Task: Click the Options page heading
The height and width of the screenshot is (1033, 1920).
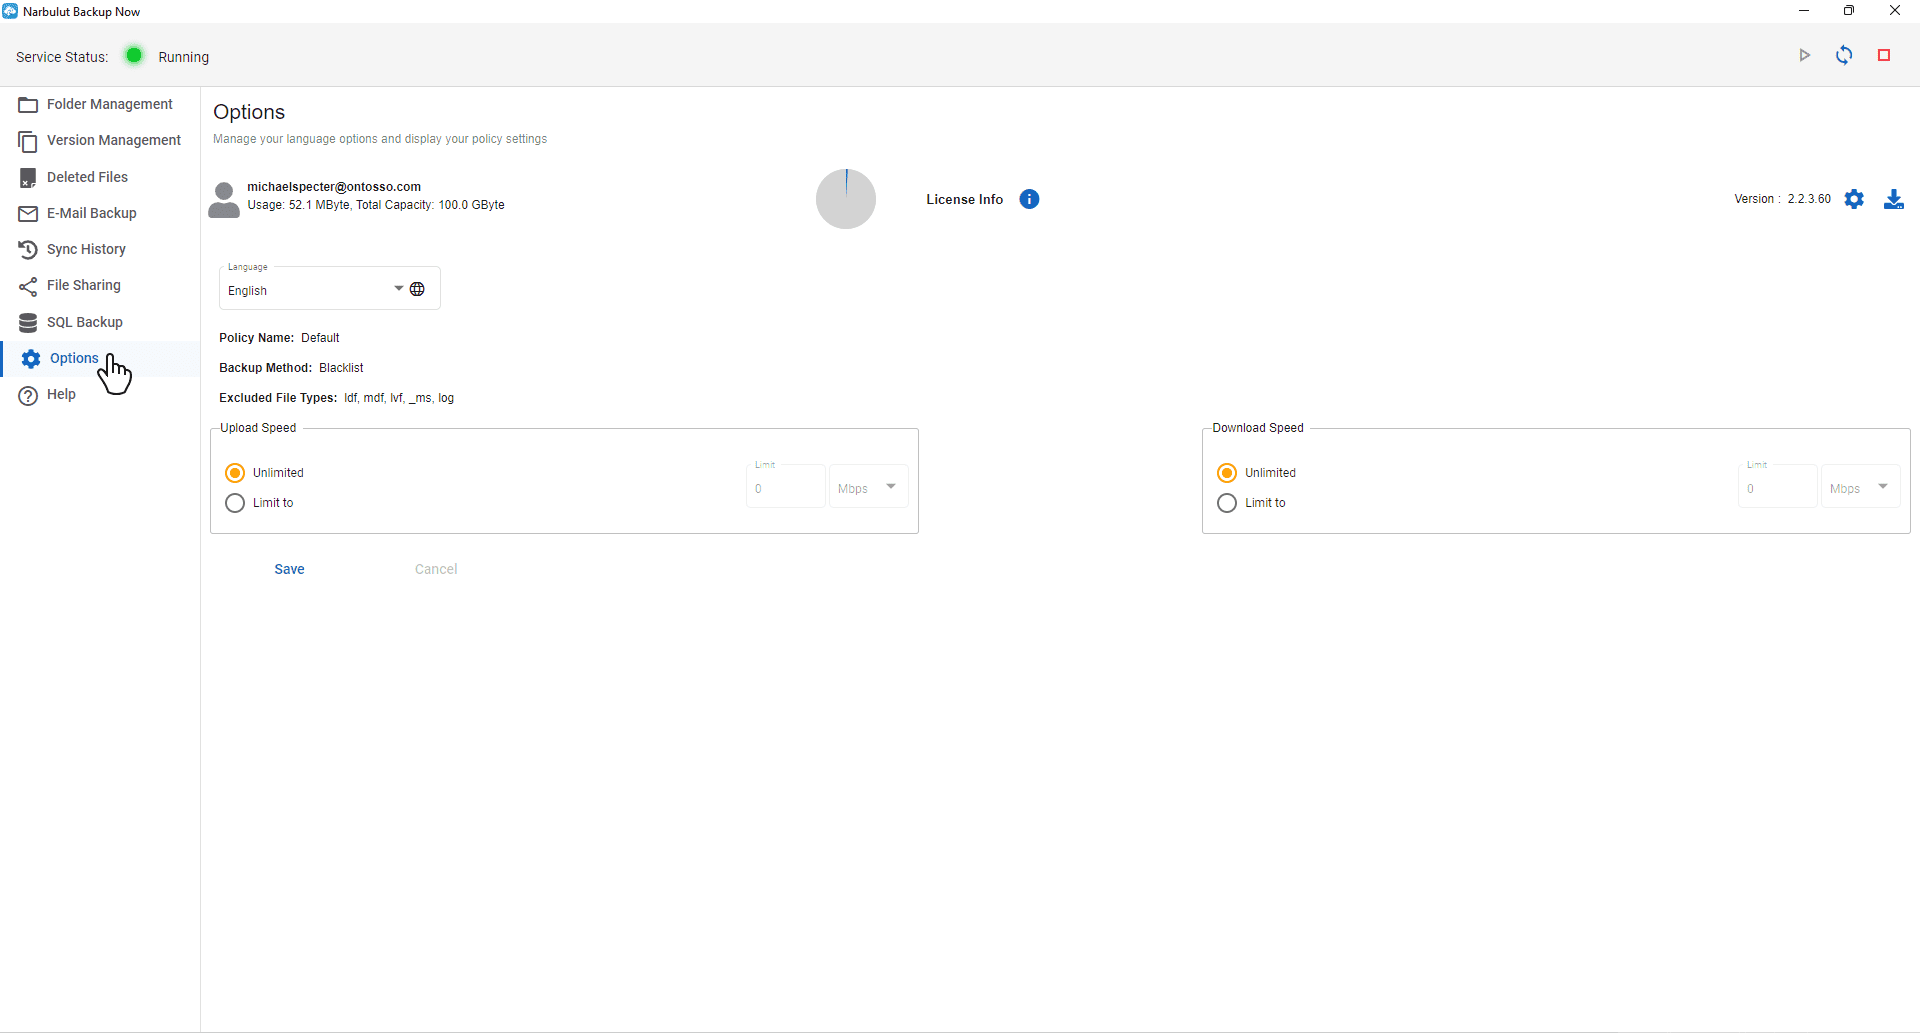Action: 249,112
